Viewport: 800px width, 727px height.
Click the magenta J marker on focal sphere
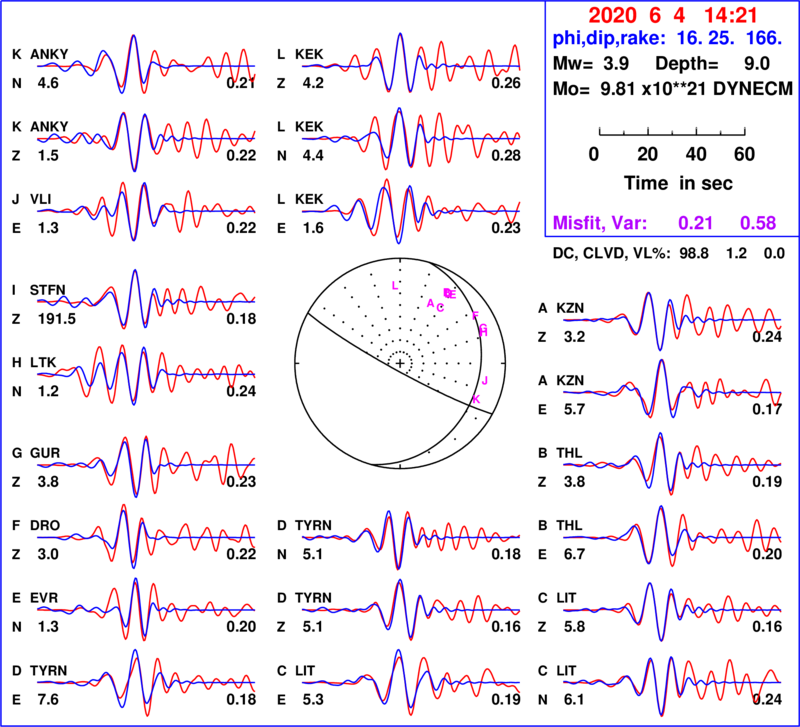485,381
